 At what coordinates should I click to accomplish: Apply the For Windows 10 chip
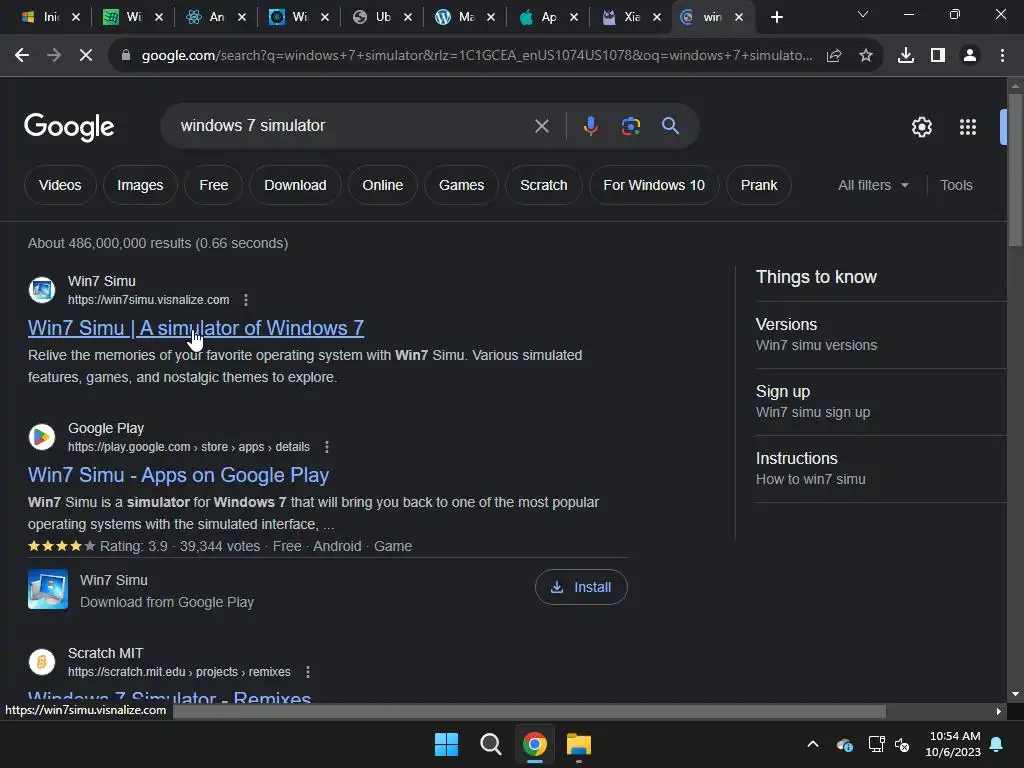654,185
